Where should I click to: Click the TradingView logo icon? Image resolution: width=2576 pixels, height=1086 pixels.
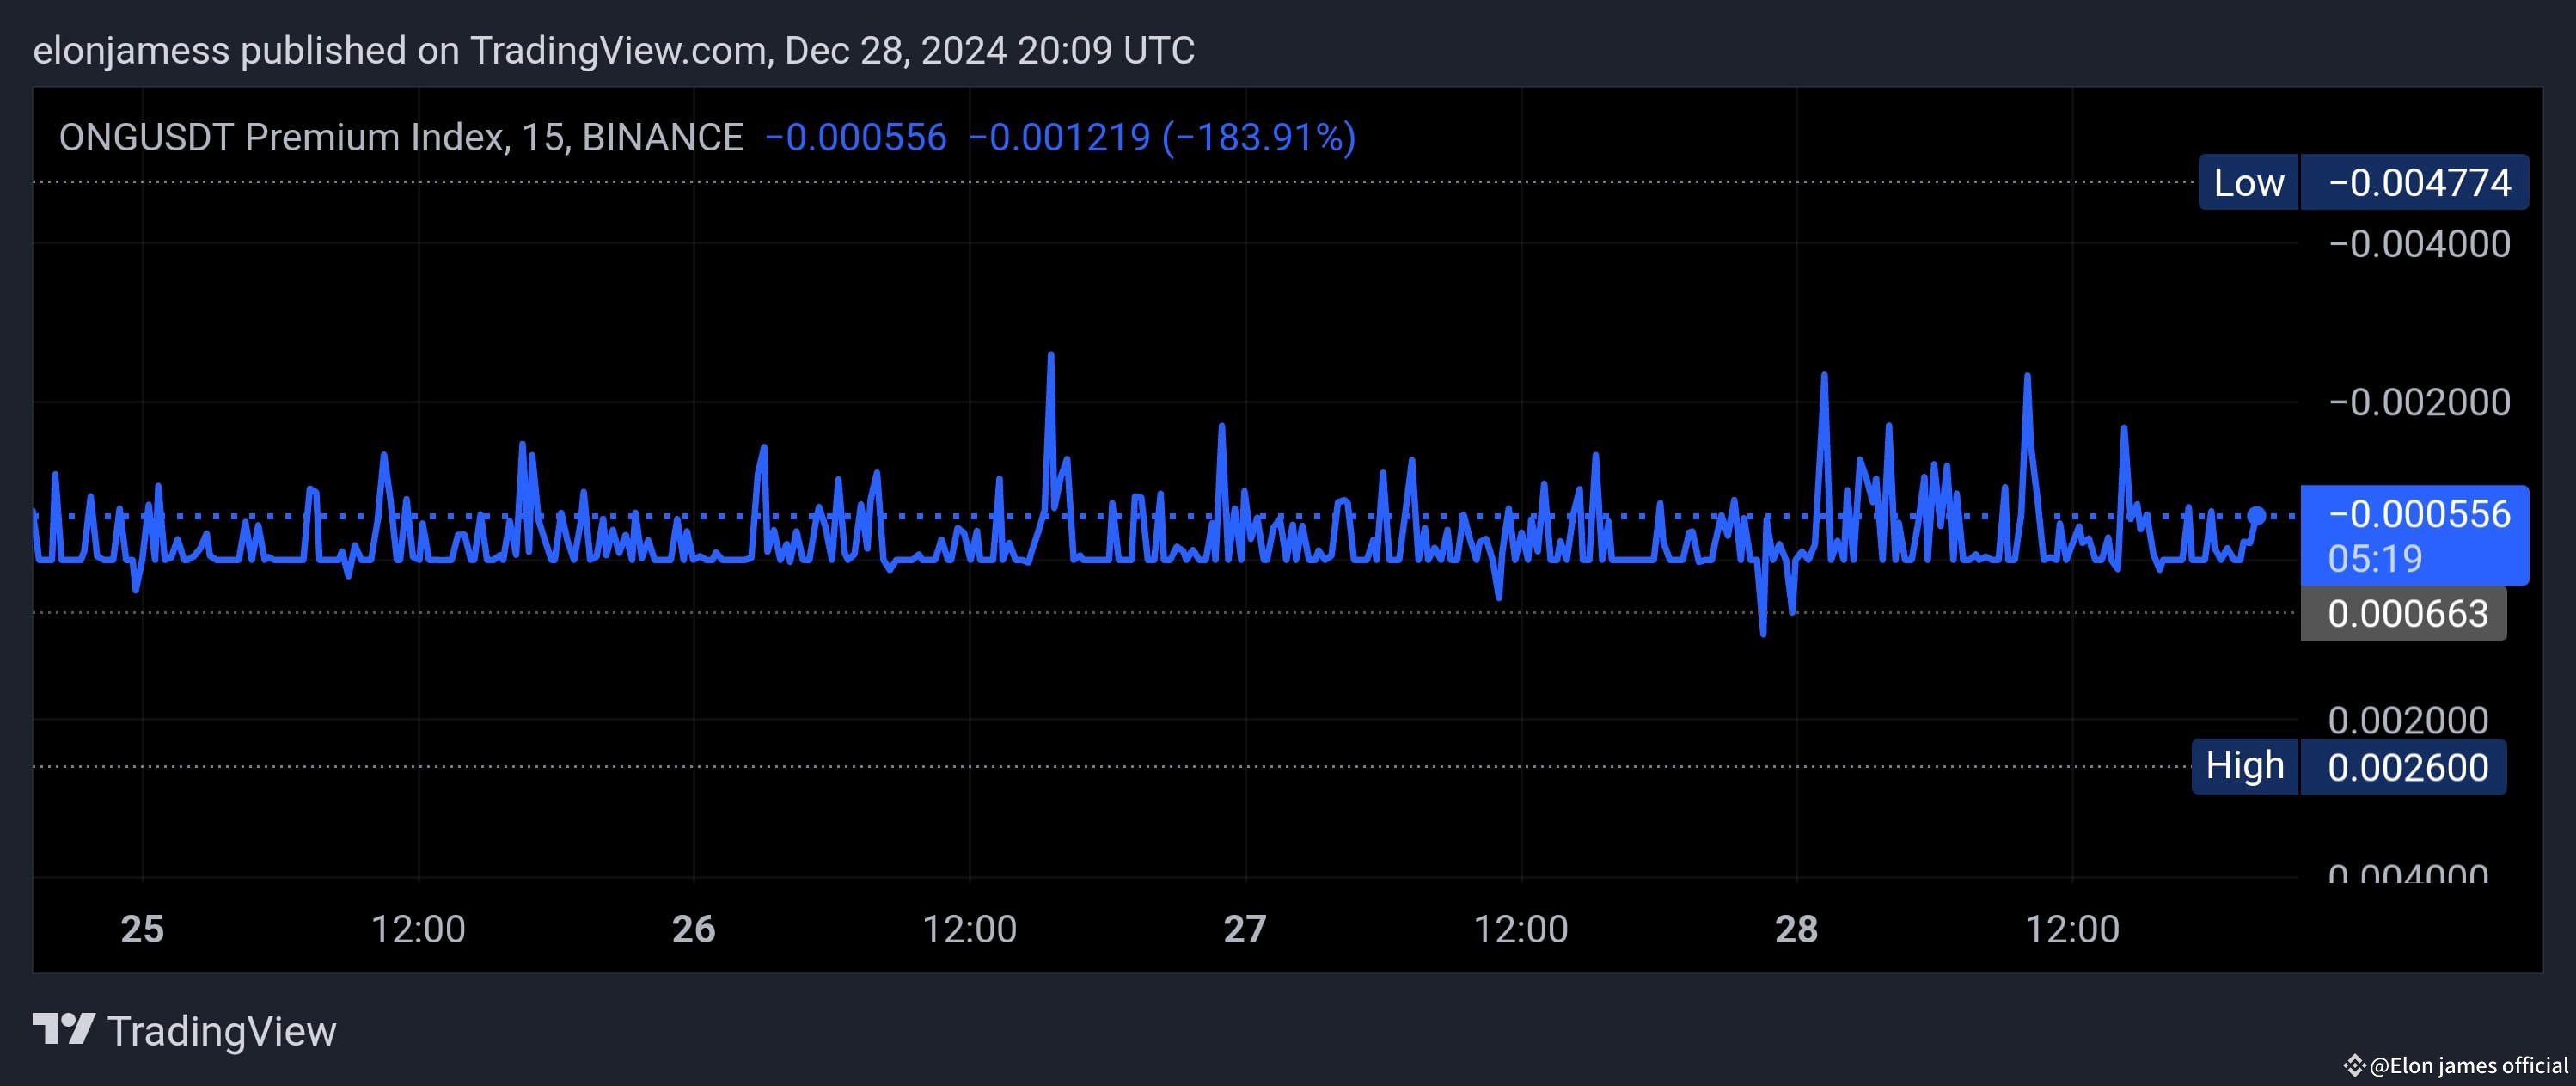[63, 1029]
